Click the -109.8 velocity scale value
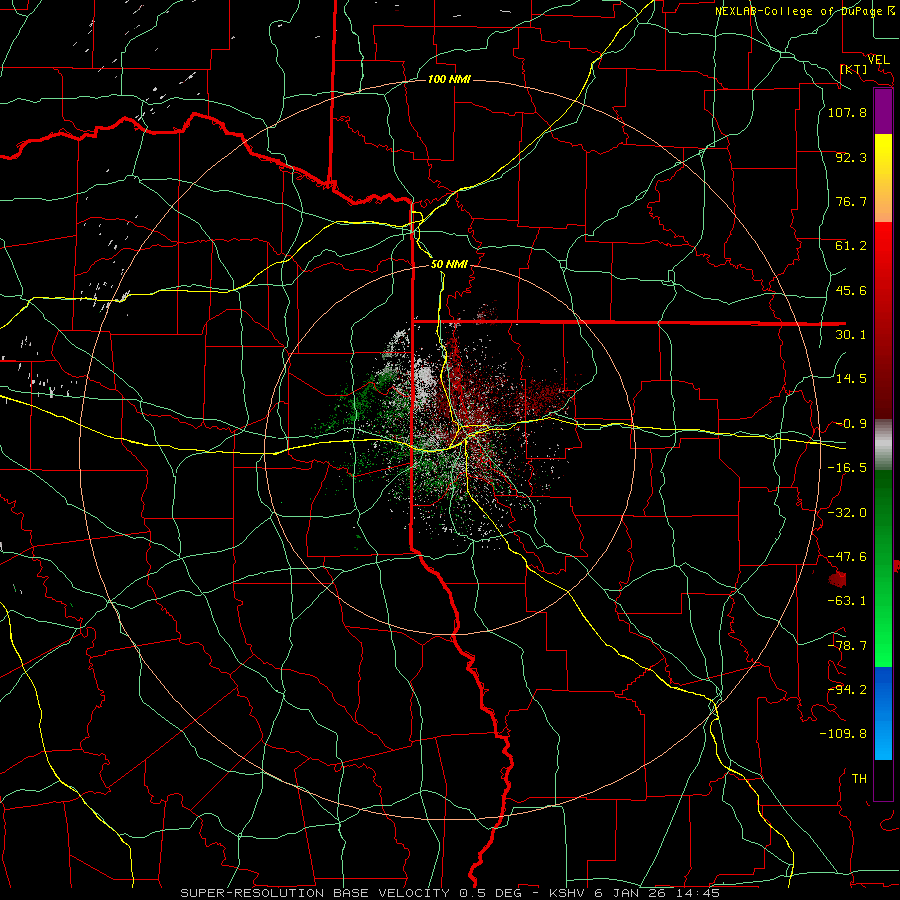The width and height of the screenshot is (900, 900). (843, 734)
